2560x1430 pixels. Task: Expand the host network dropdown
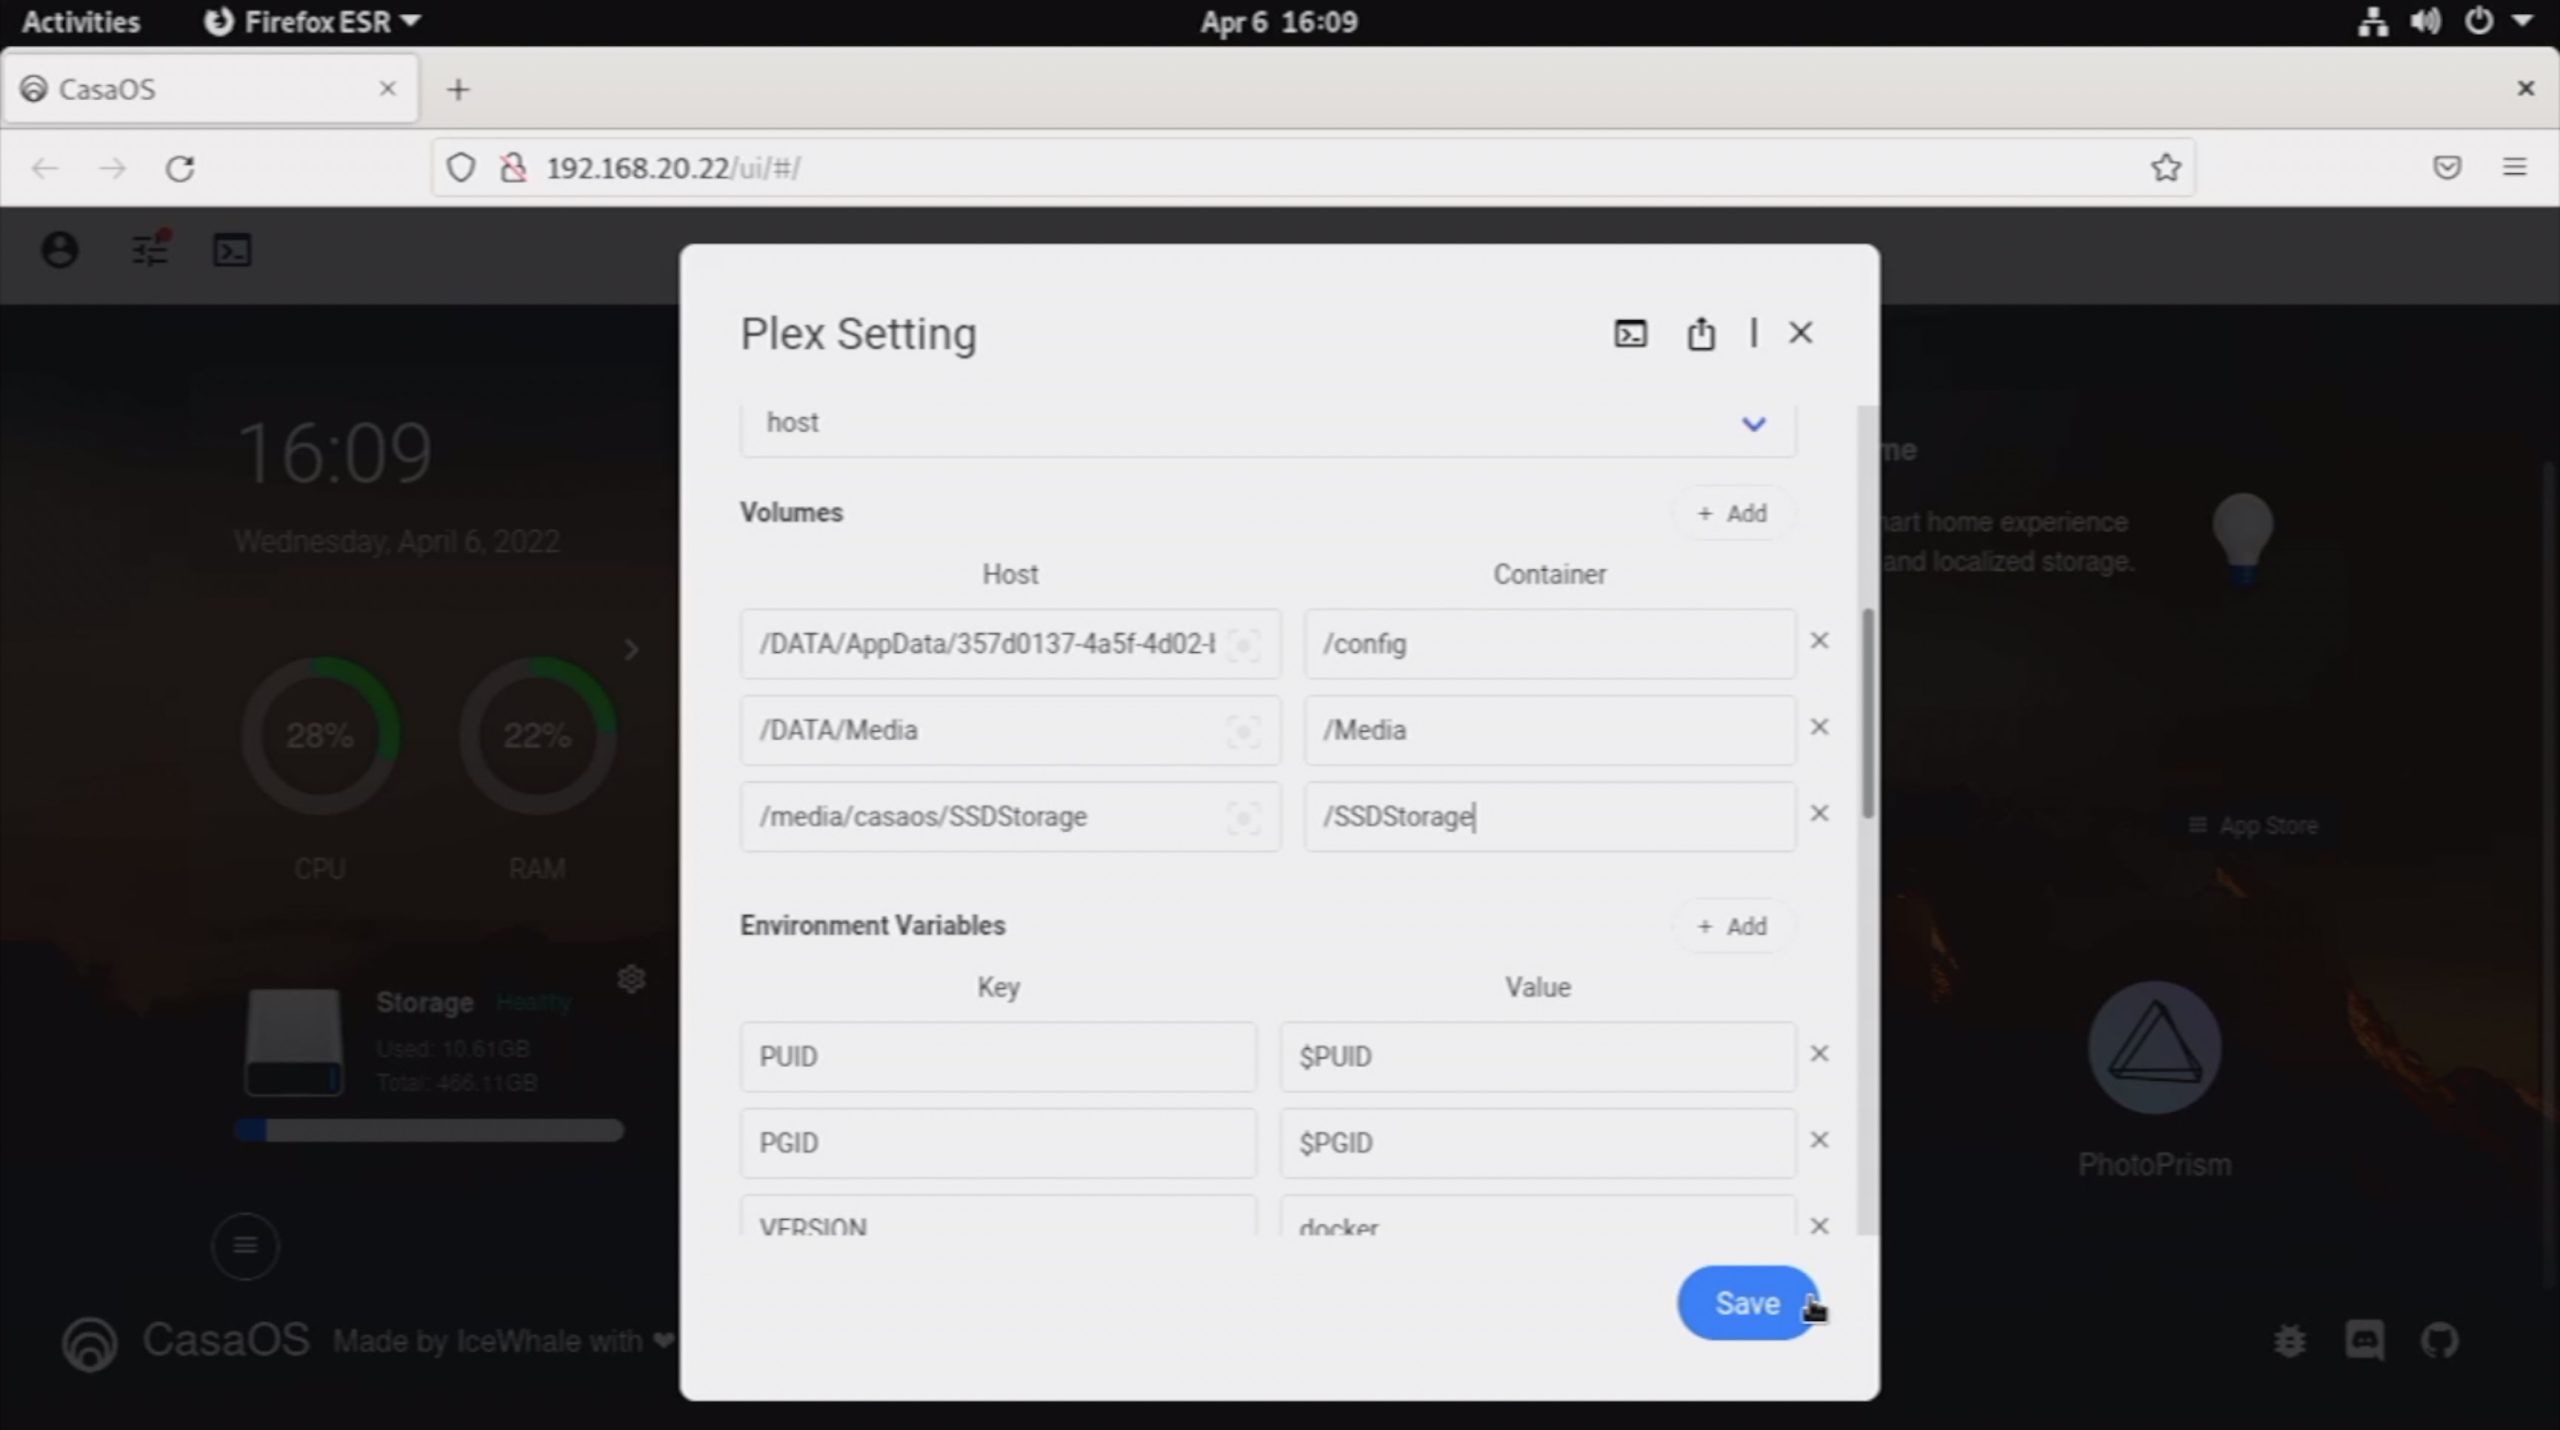1752,424
